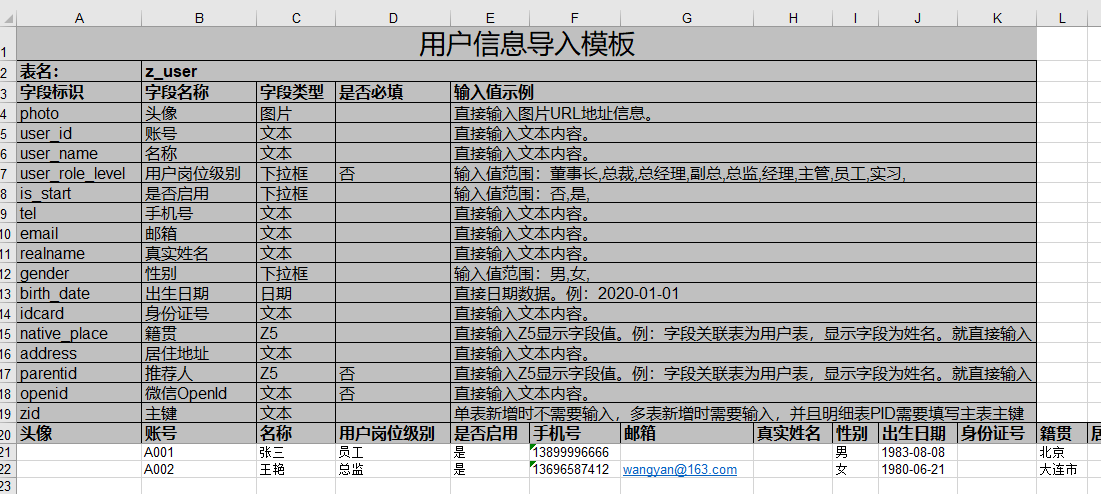Click the 出生日期 header in row 20
Screen dimensions: 1101x494
tap(917, 433)
